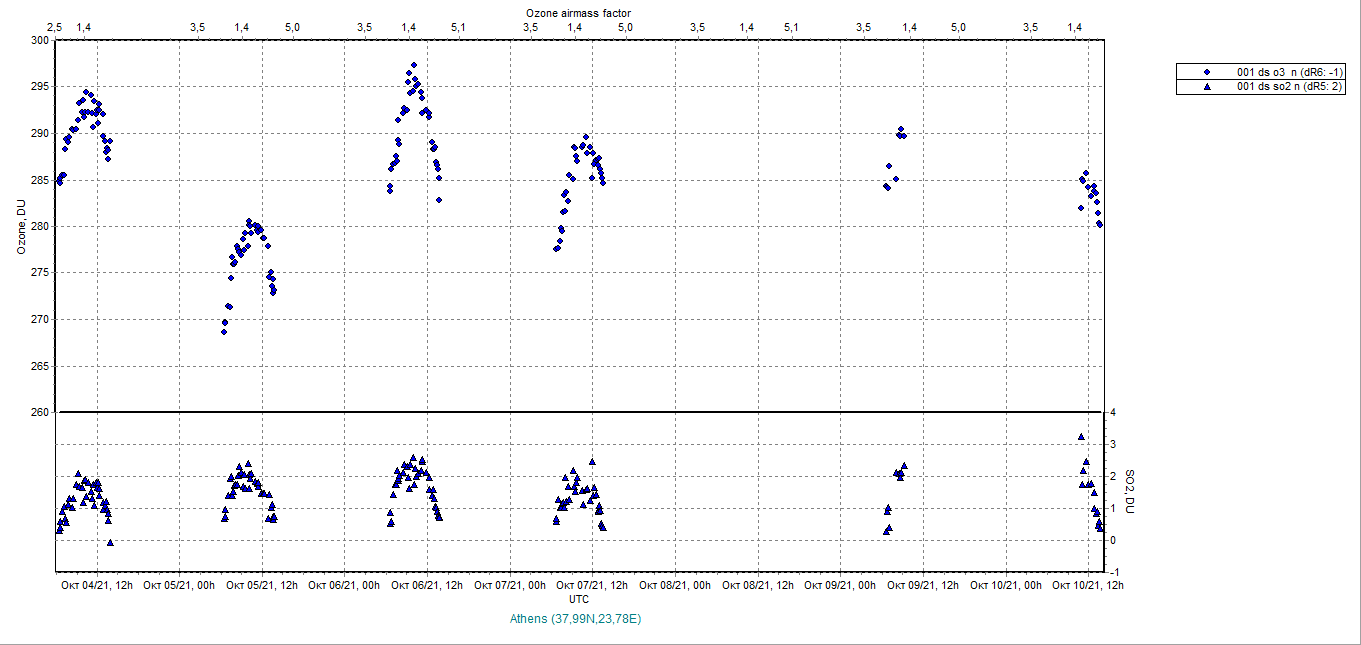Select the "001 ds so2 n" legend entry
Viewport: 1361px width, 645px height.
(x=1290, y=87)
